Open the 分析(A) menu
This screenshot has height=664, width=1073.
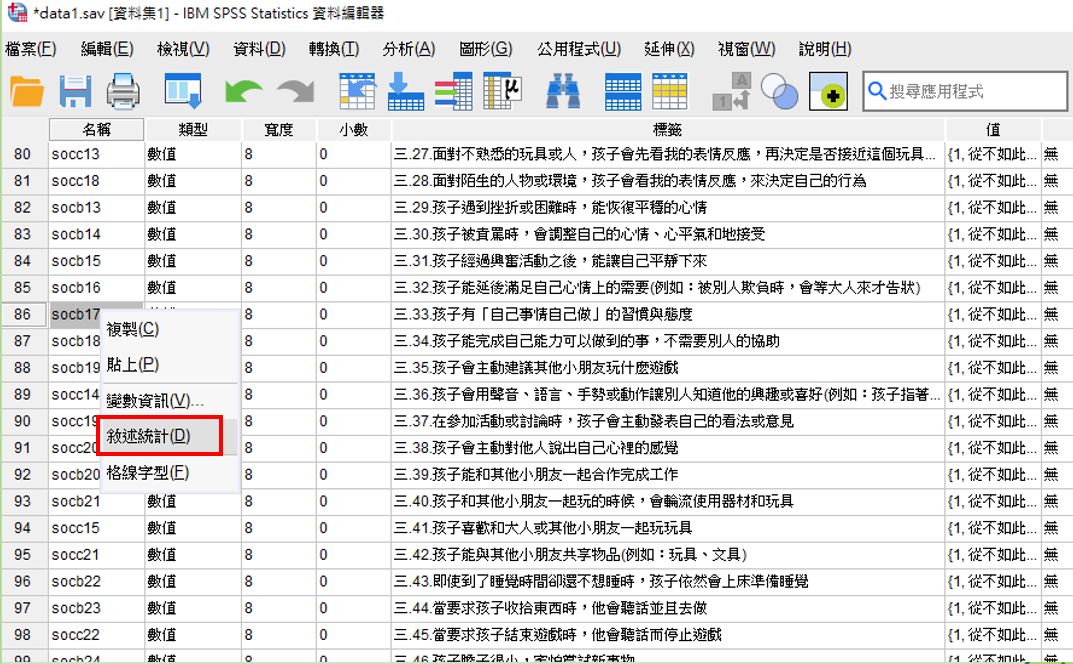pos(409,49)
